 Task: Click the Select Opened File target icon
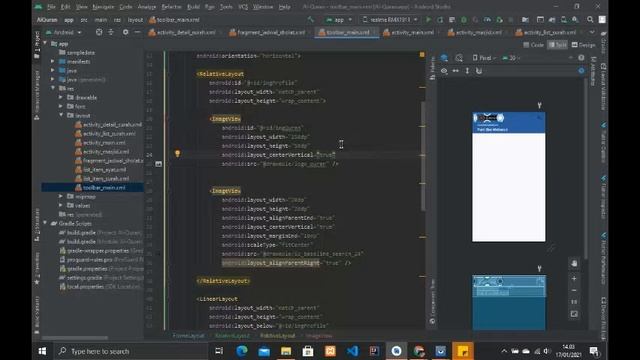pyautogui.click(x=99, y=32)
